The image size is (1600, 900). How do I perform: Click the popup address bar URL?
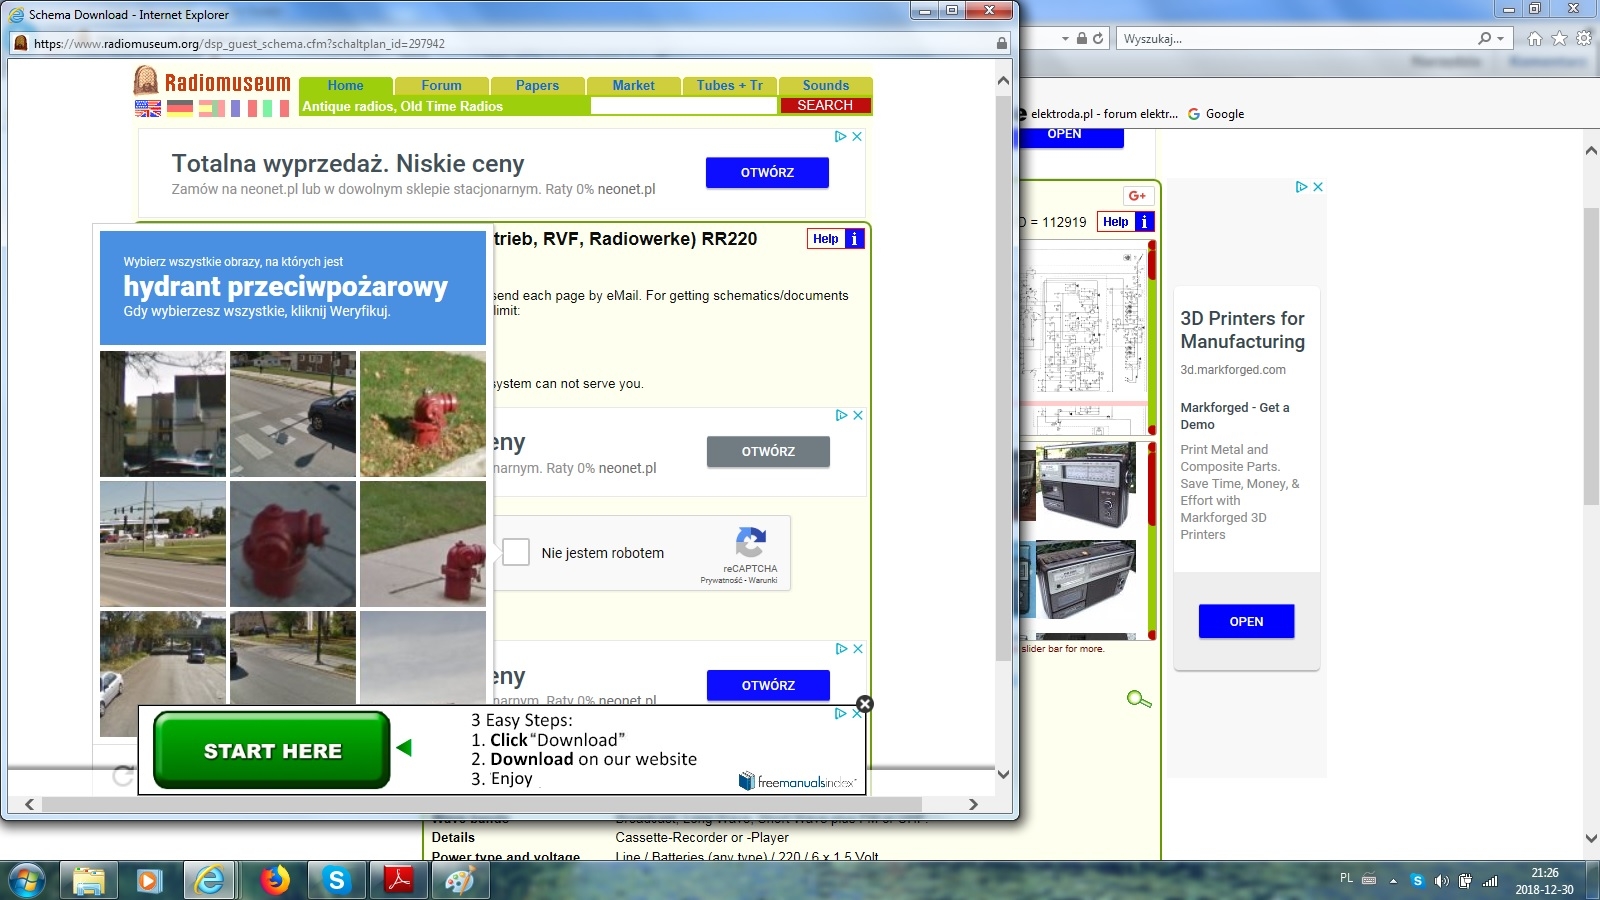239,44
